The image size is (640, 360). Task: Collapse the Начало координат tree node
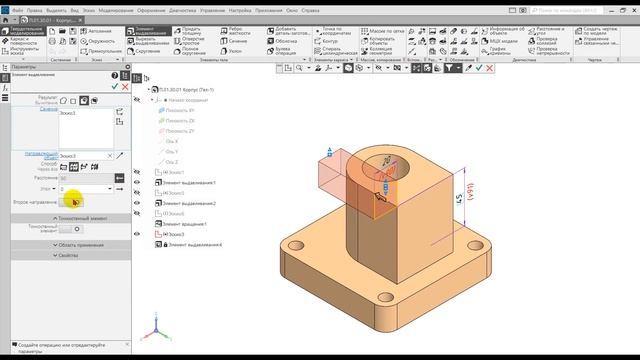[152, 100]
